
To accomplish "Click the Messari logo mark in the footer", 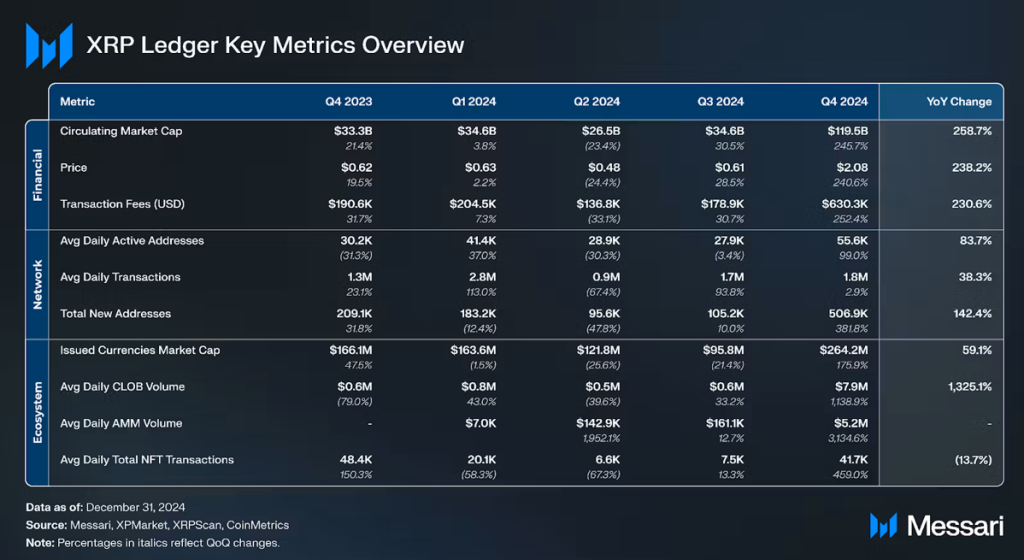I will [x=883, y=525].
